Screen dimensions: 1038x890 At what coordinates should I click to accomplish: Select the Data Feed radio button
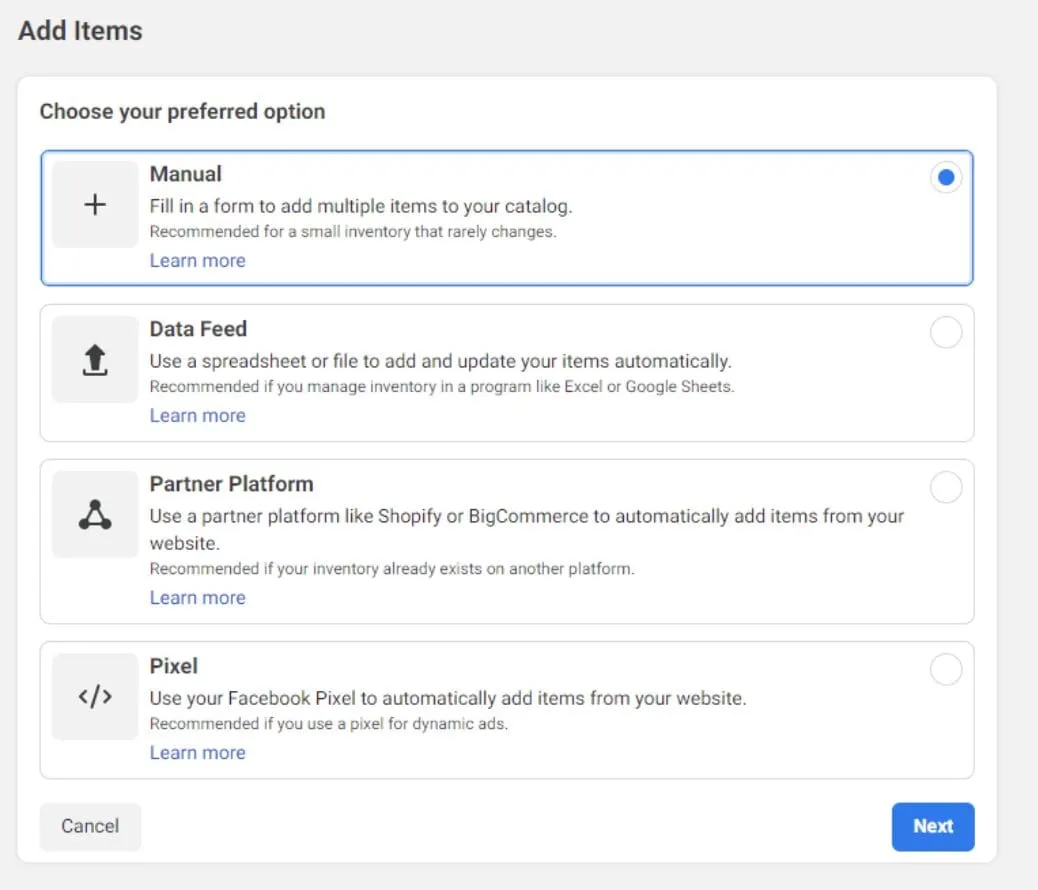(945, 332)
